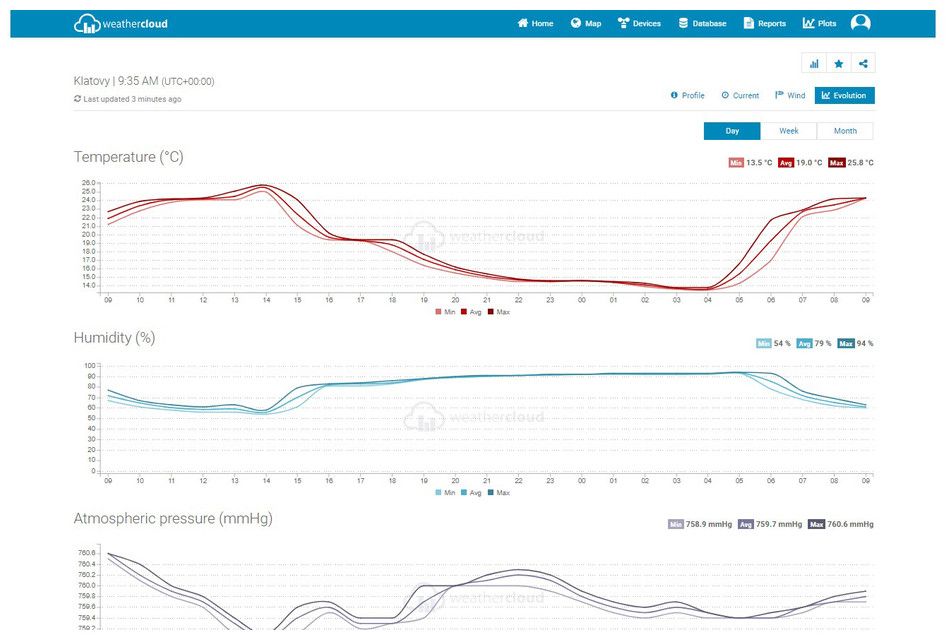Click the refresh icon beside Last updated
946x640 pixels.
point(78,99)
